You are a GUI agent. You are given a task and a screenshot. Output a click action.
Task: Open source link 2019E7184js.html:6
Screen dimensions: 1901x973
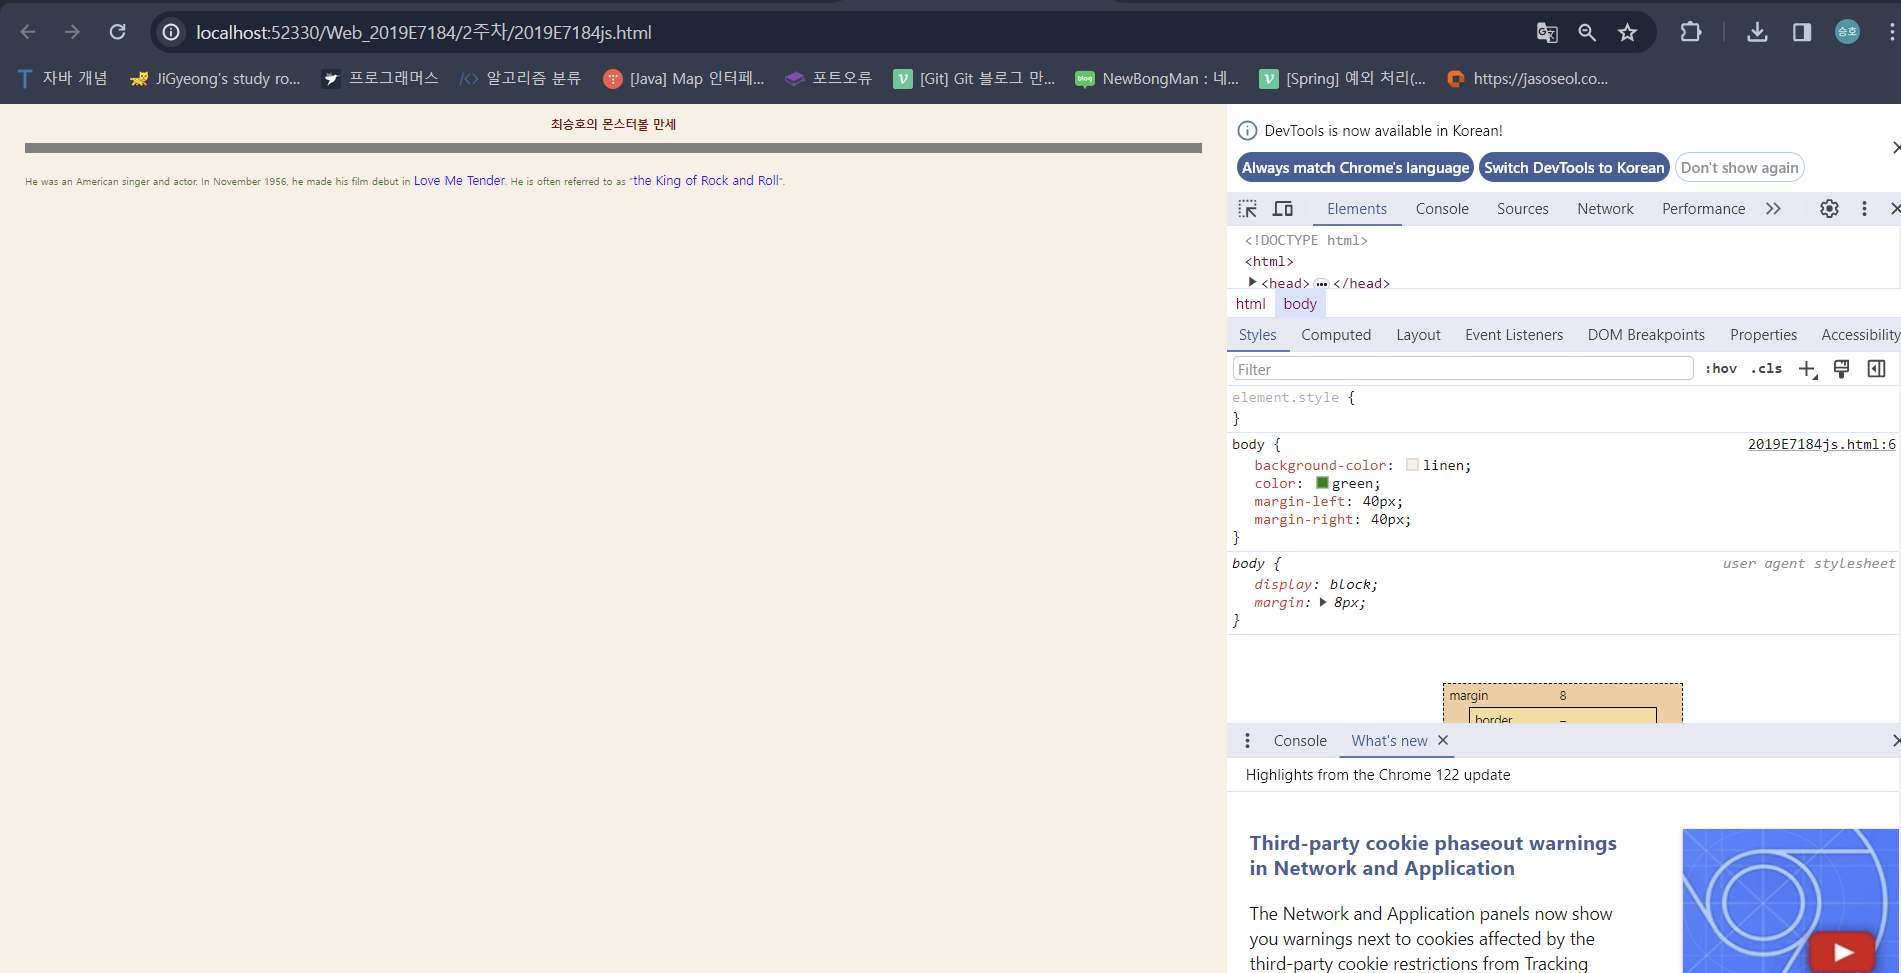pos(1821,445)
